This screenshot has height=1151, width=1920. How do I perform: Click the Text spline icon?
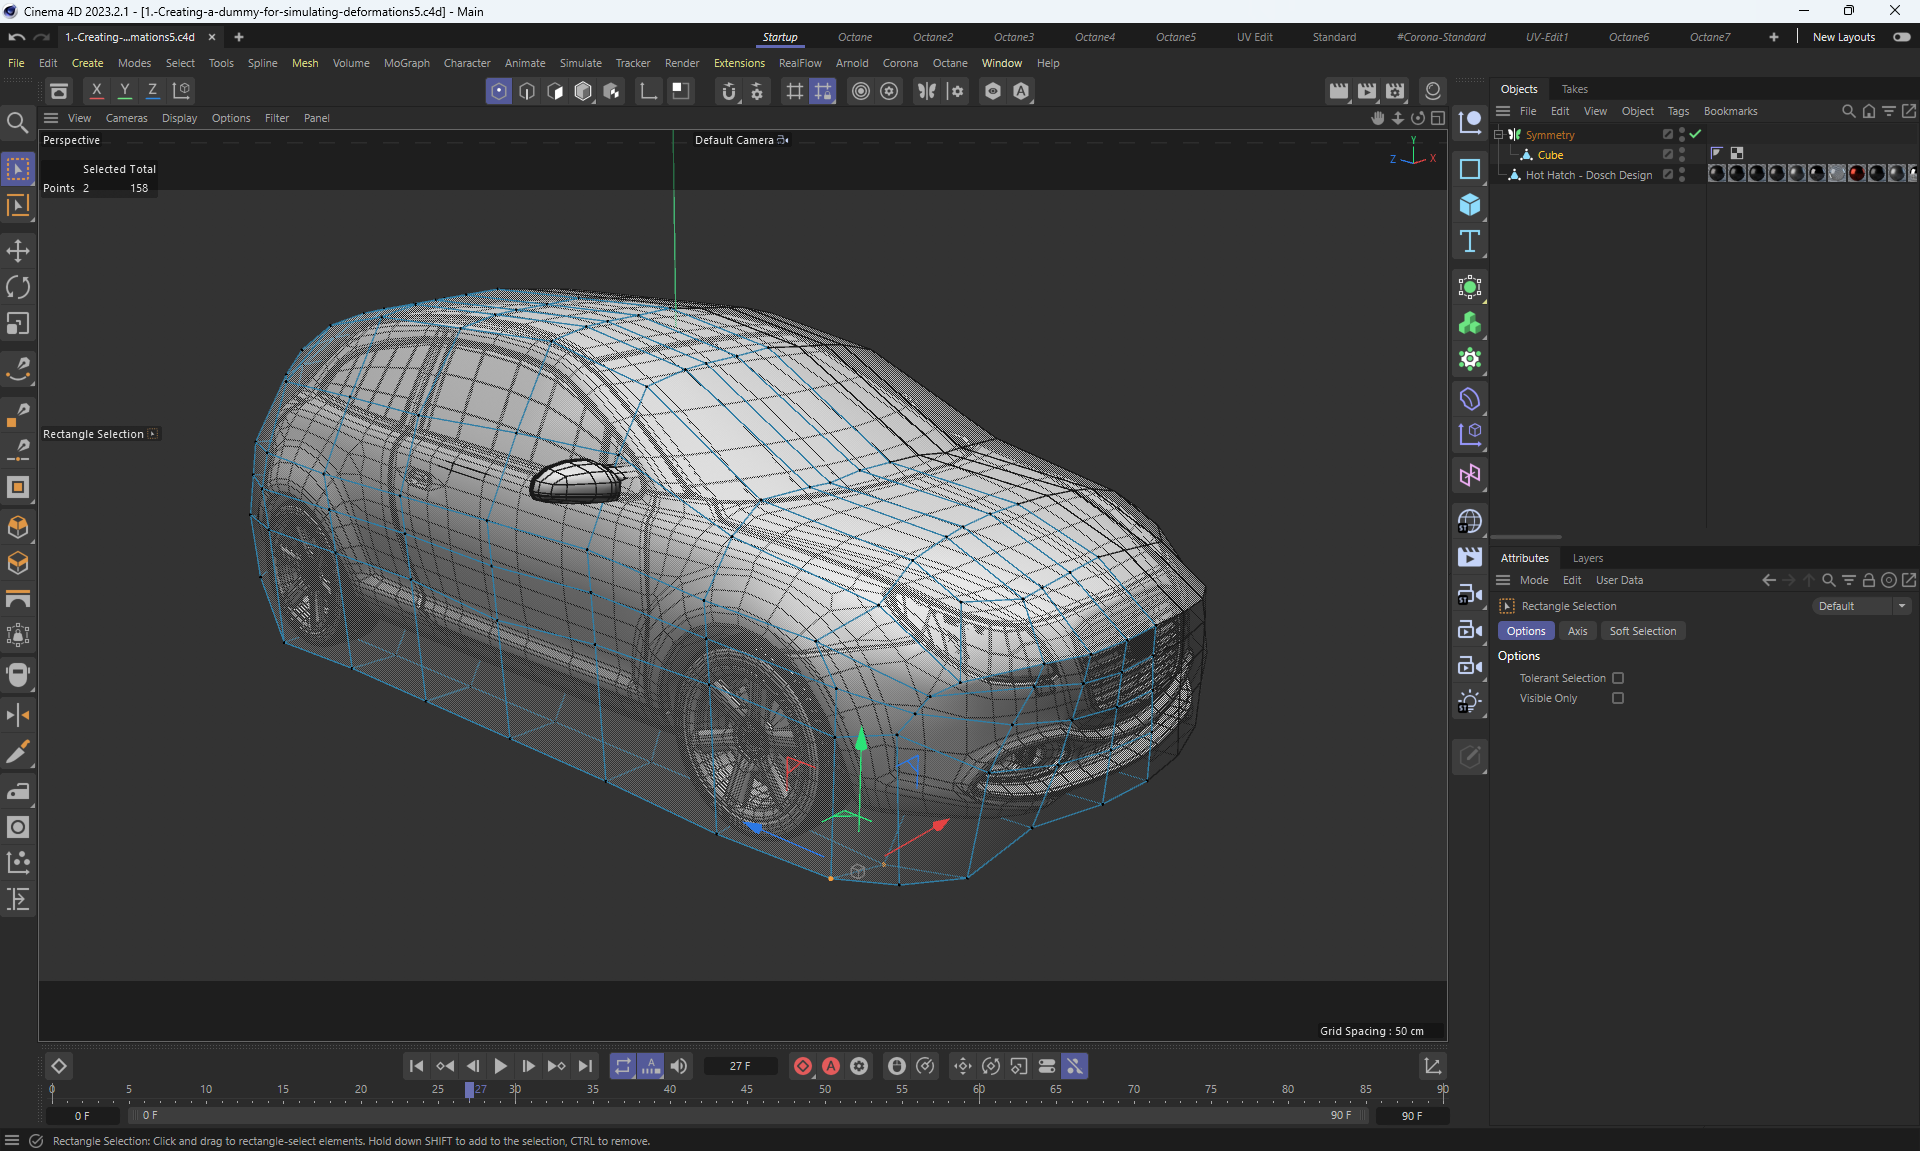coord(1469,241)
